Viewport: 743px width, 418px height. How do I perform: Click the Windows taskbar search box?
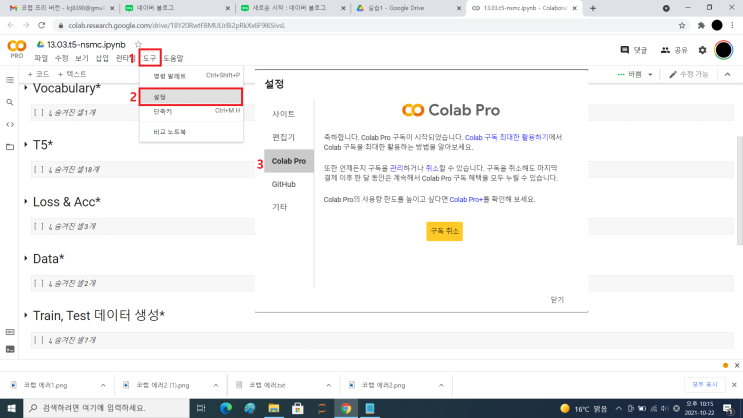(106, 408)
